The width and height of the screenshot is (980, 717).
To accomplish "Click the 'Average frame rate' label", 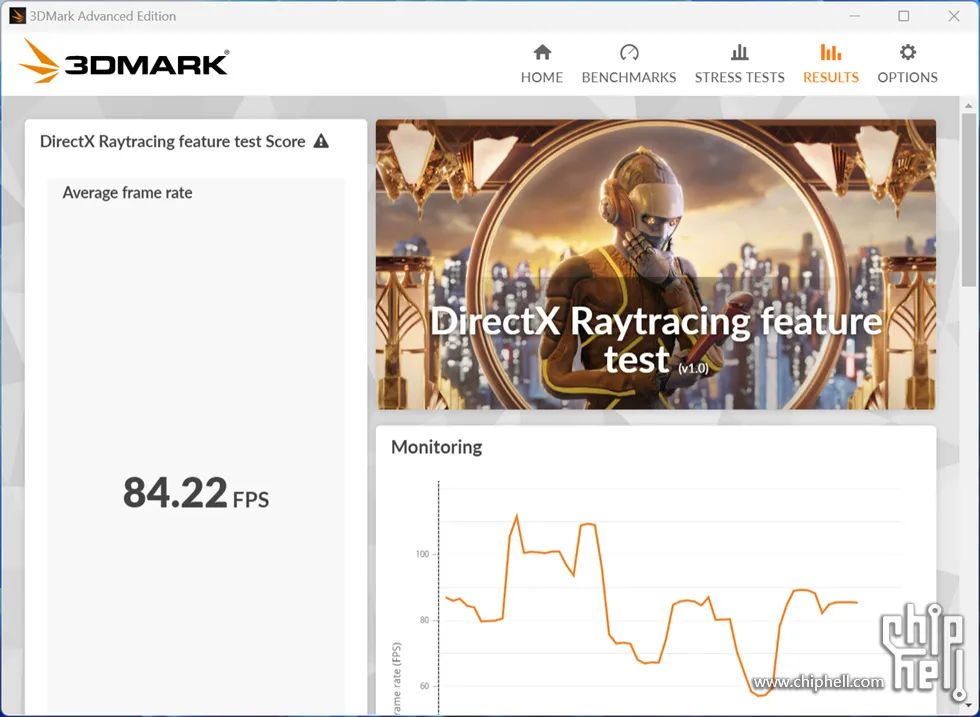I will coord(127,193).
